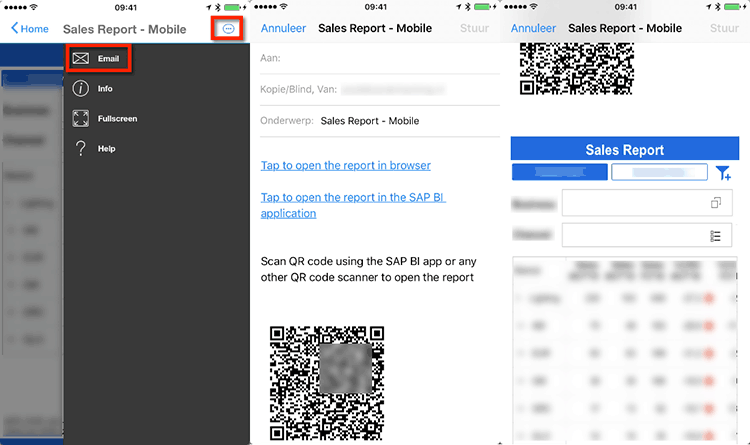Click the copy icon in first filter box
This screenshot has height=445, width=750.
click(716, 203)
